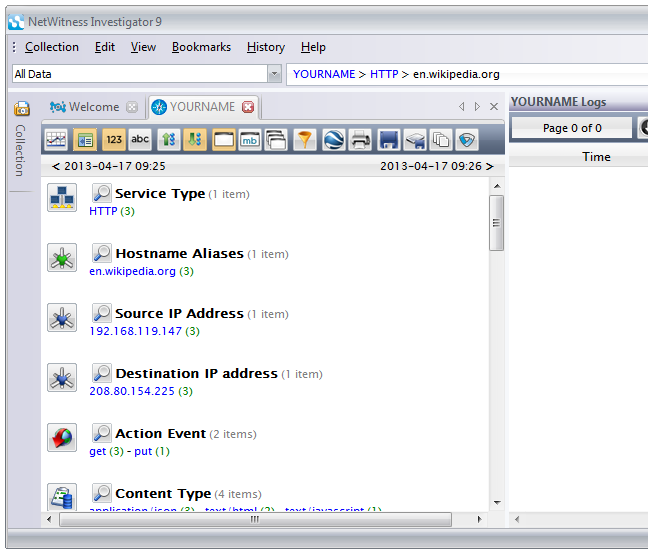Toggle session count quantifier window icon
This screenshot has height=554, width=648.
tap(223, 139)
